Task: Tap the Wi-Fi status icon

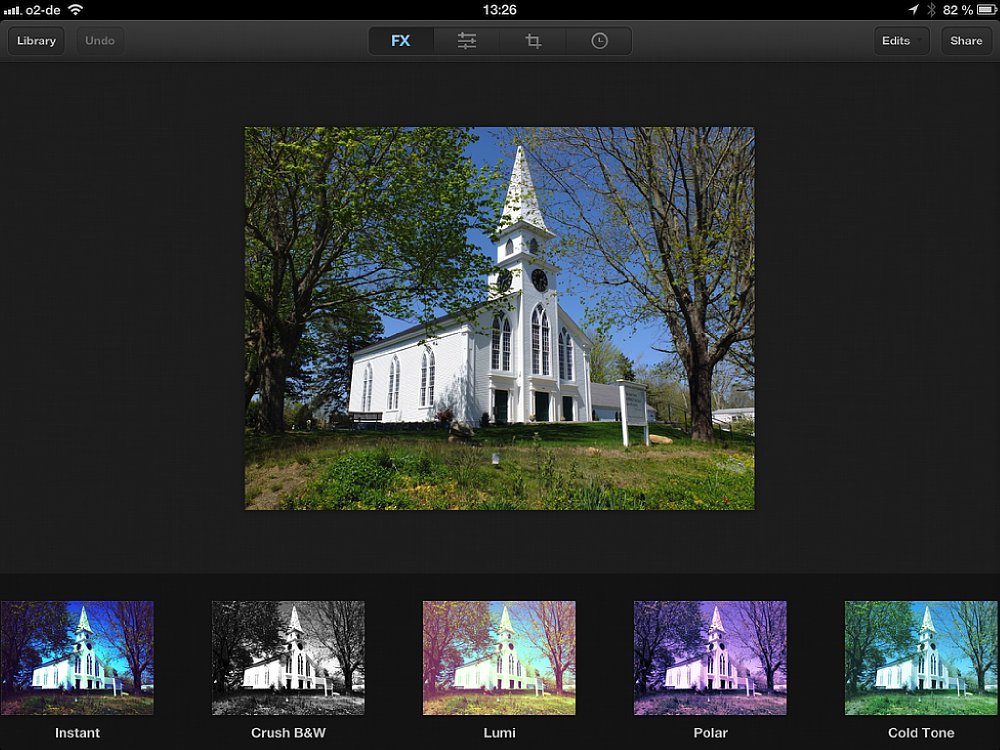Action: pyautogui.click(x=75, y=9)
